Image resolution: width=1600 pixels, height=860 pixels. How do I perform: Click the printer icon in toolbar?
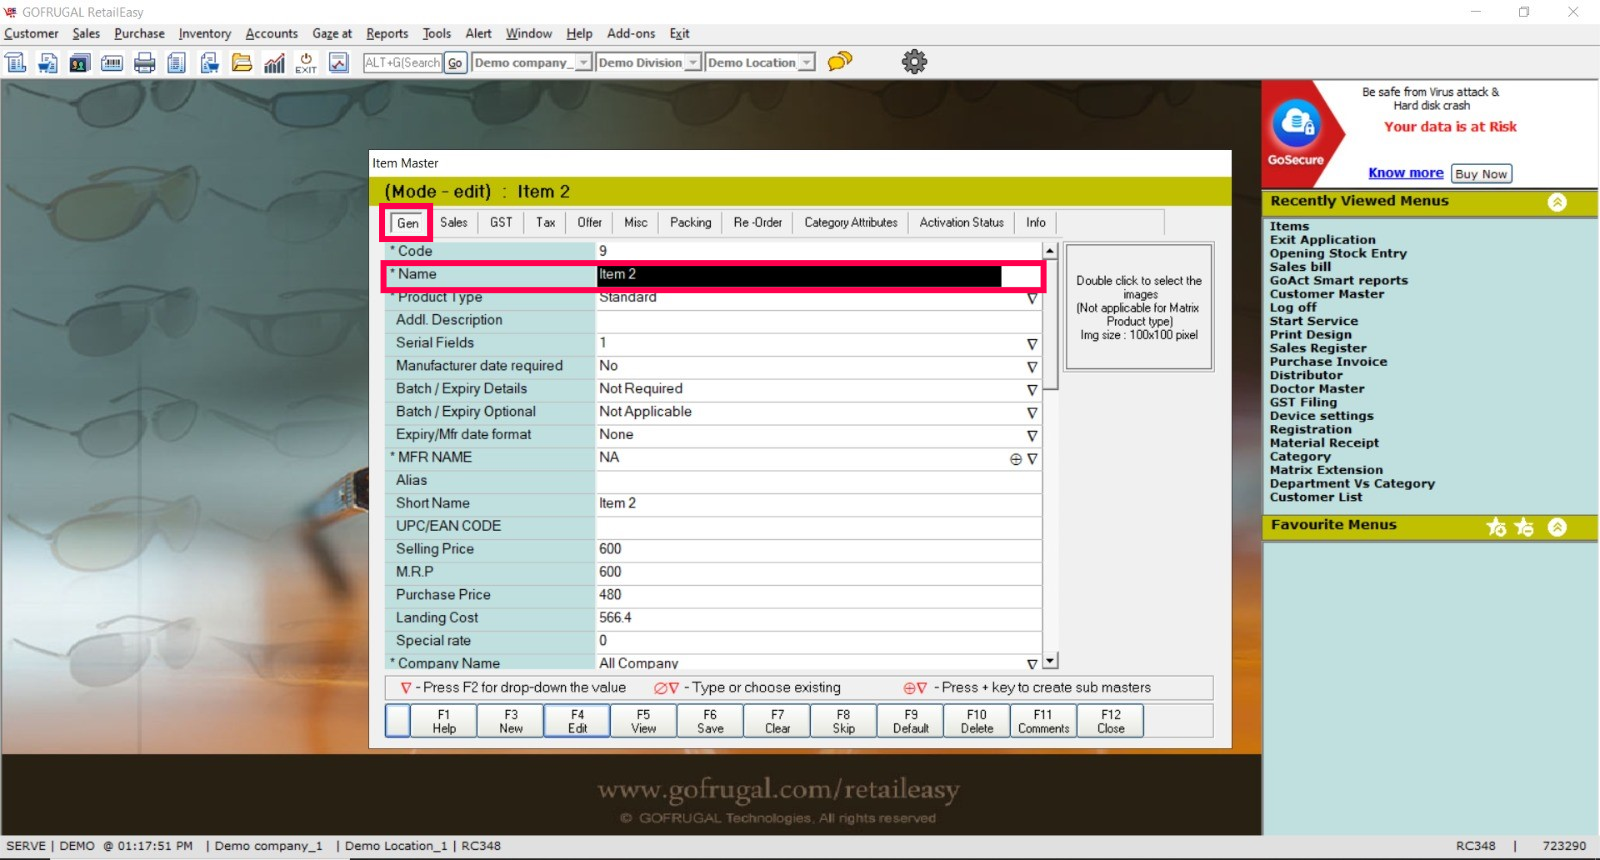click(x=145, y=63)
